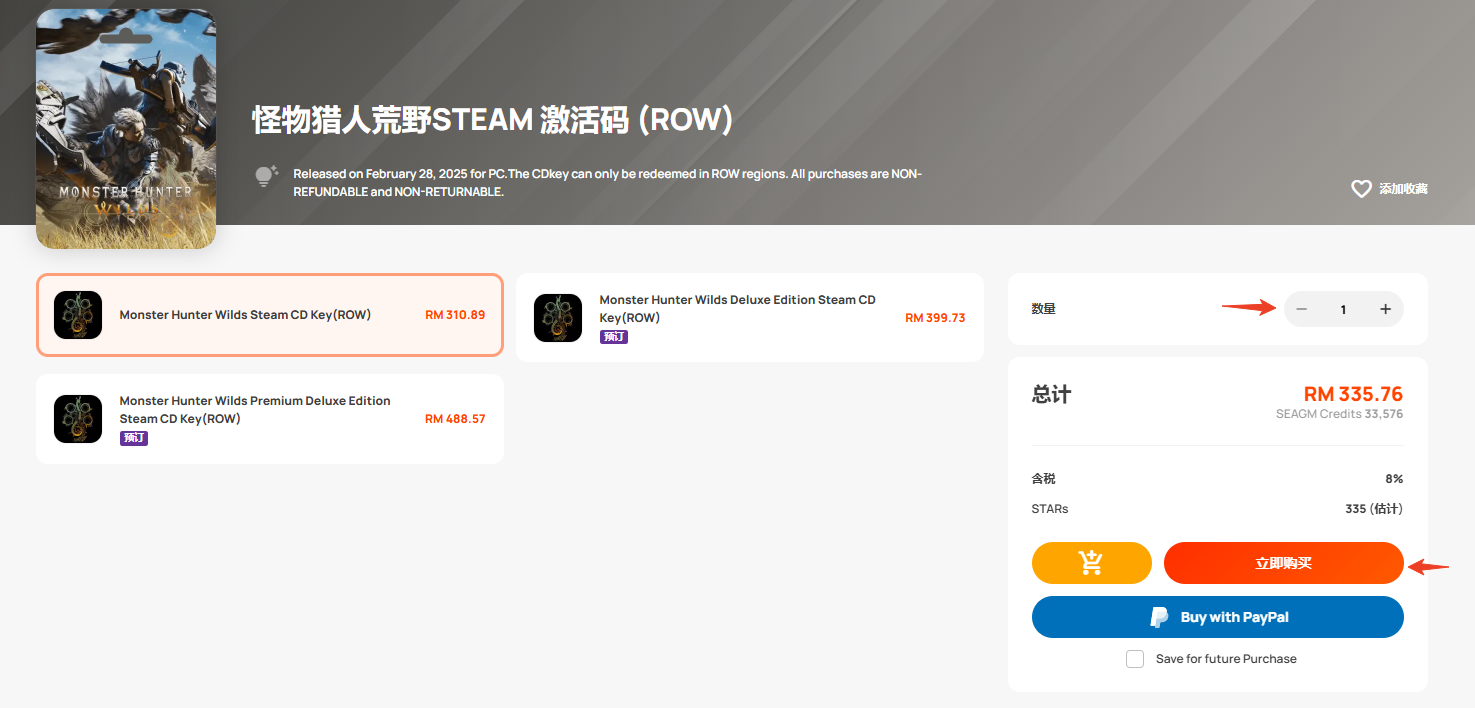Click the Monster Hunter Wilds Steam CD Key thumbnail

pos(78,315)
